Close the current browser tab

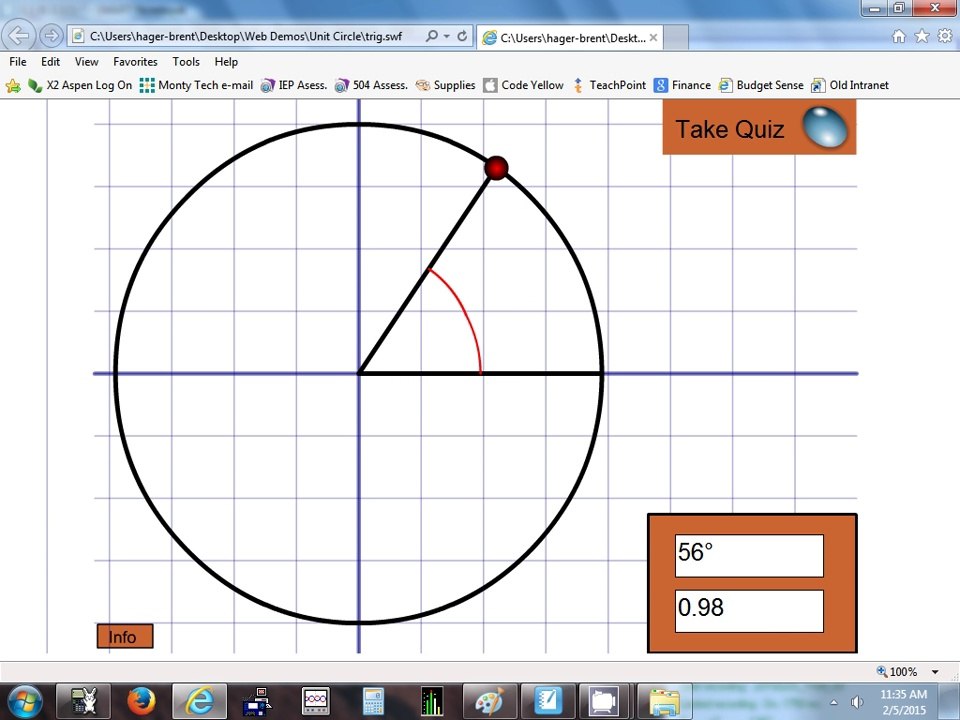point(653,38)
